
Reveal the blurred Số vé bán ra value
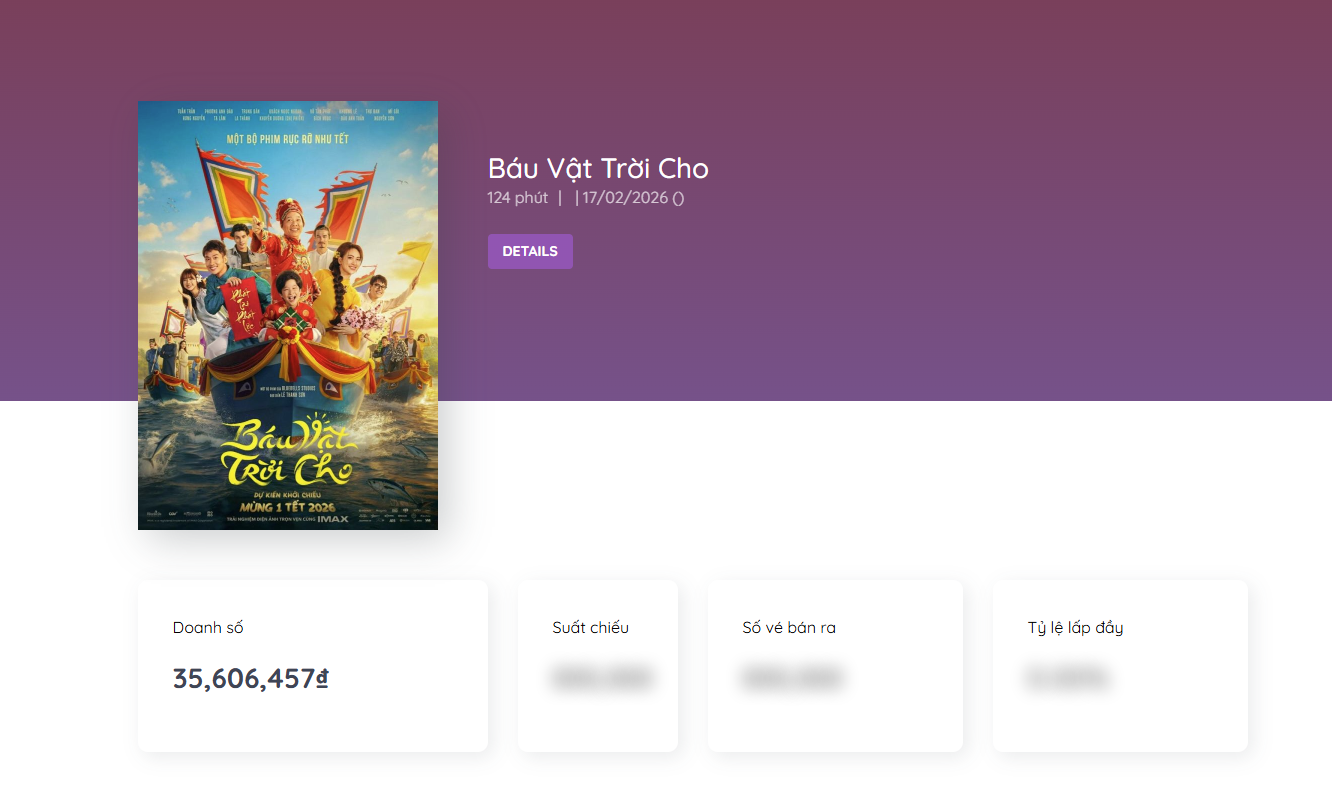click(x=791, y=679)
